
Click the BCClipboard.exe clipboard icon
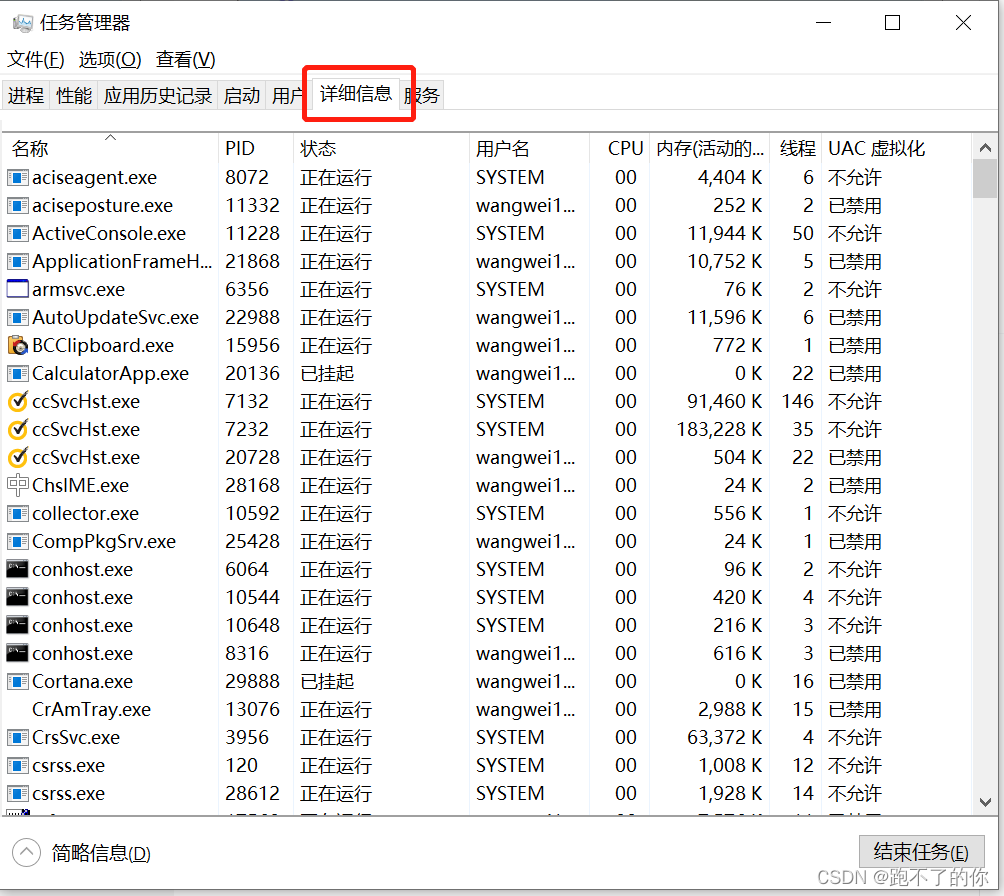click(x=18, y=345)
